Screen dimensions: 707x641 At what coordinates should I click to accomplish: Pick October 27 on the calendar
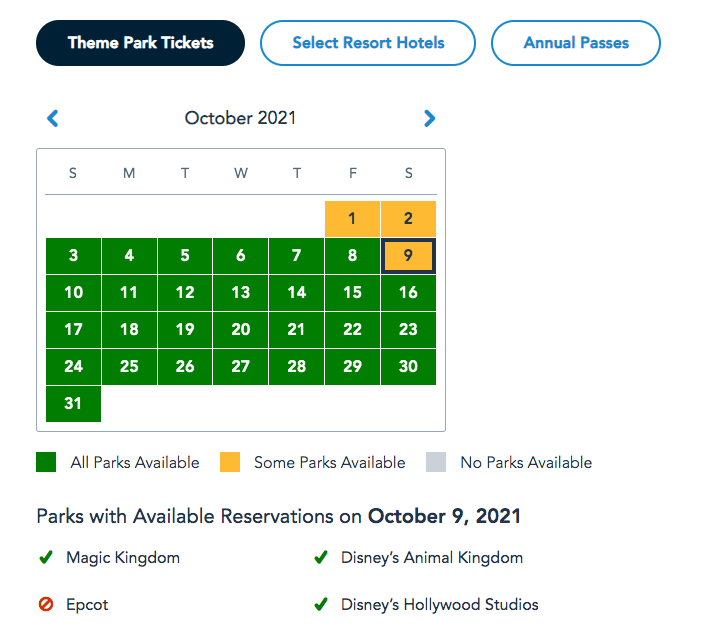click(x=241, y=367)
